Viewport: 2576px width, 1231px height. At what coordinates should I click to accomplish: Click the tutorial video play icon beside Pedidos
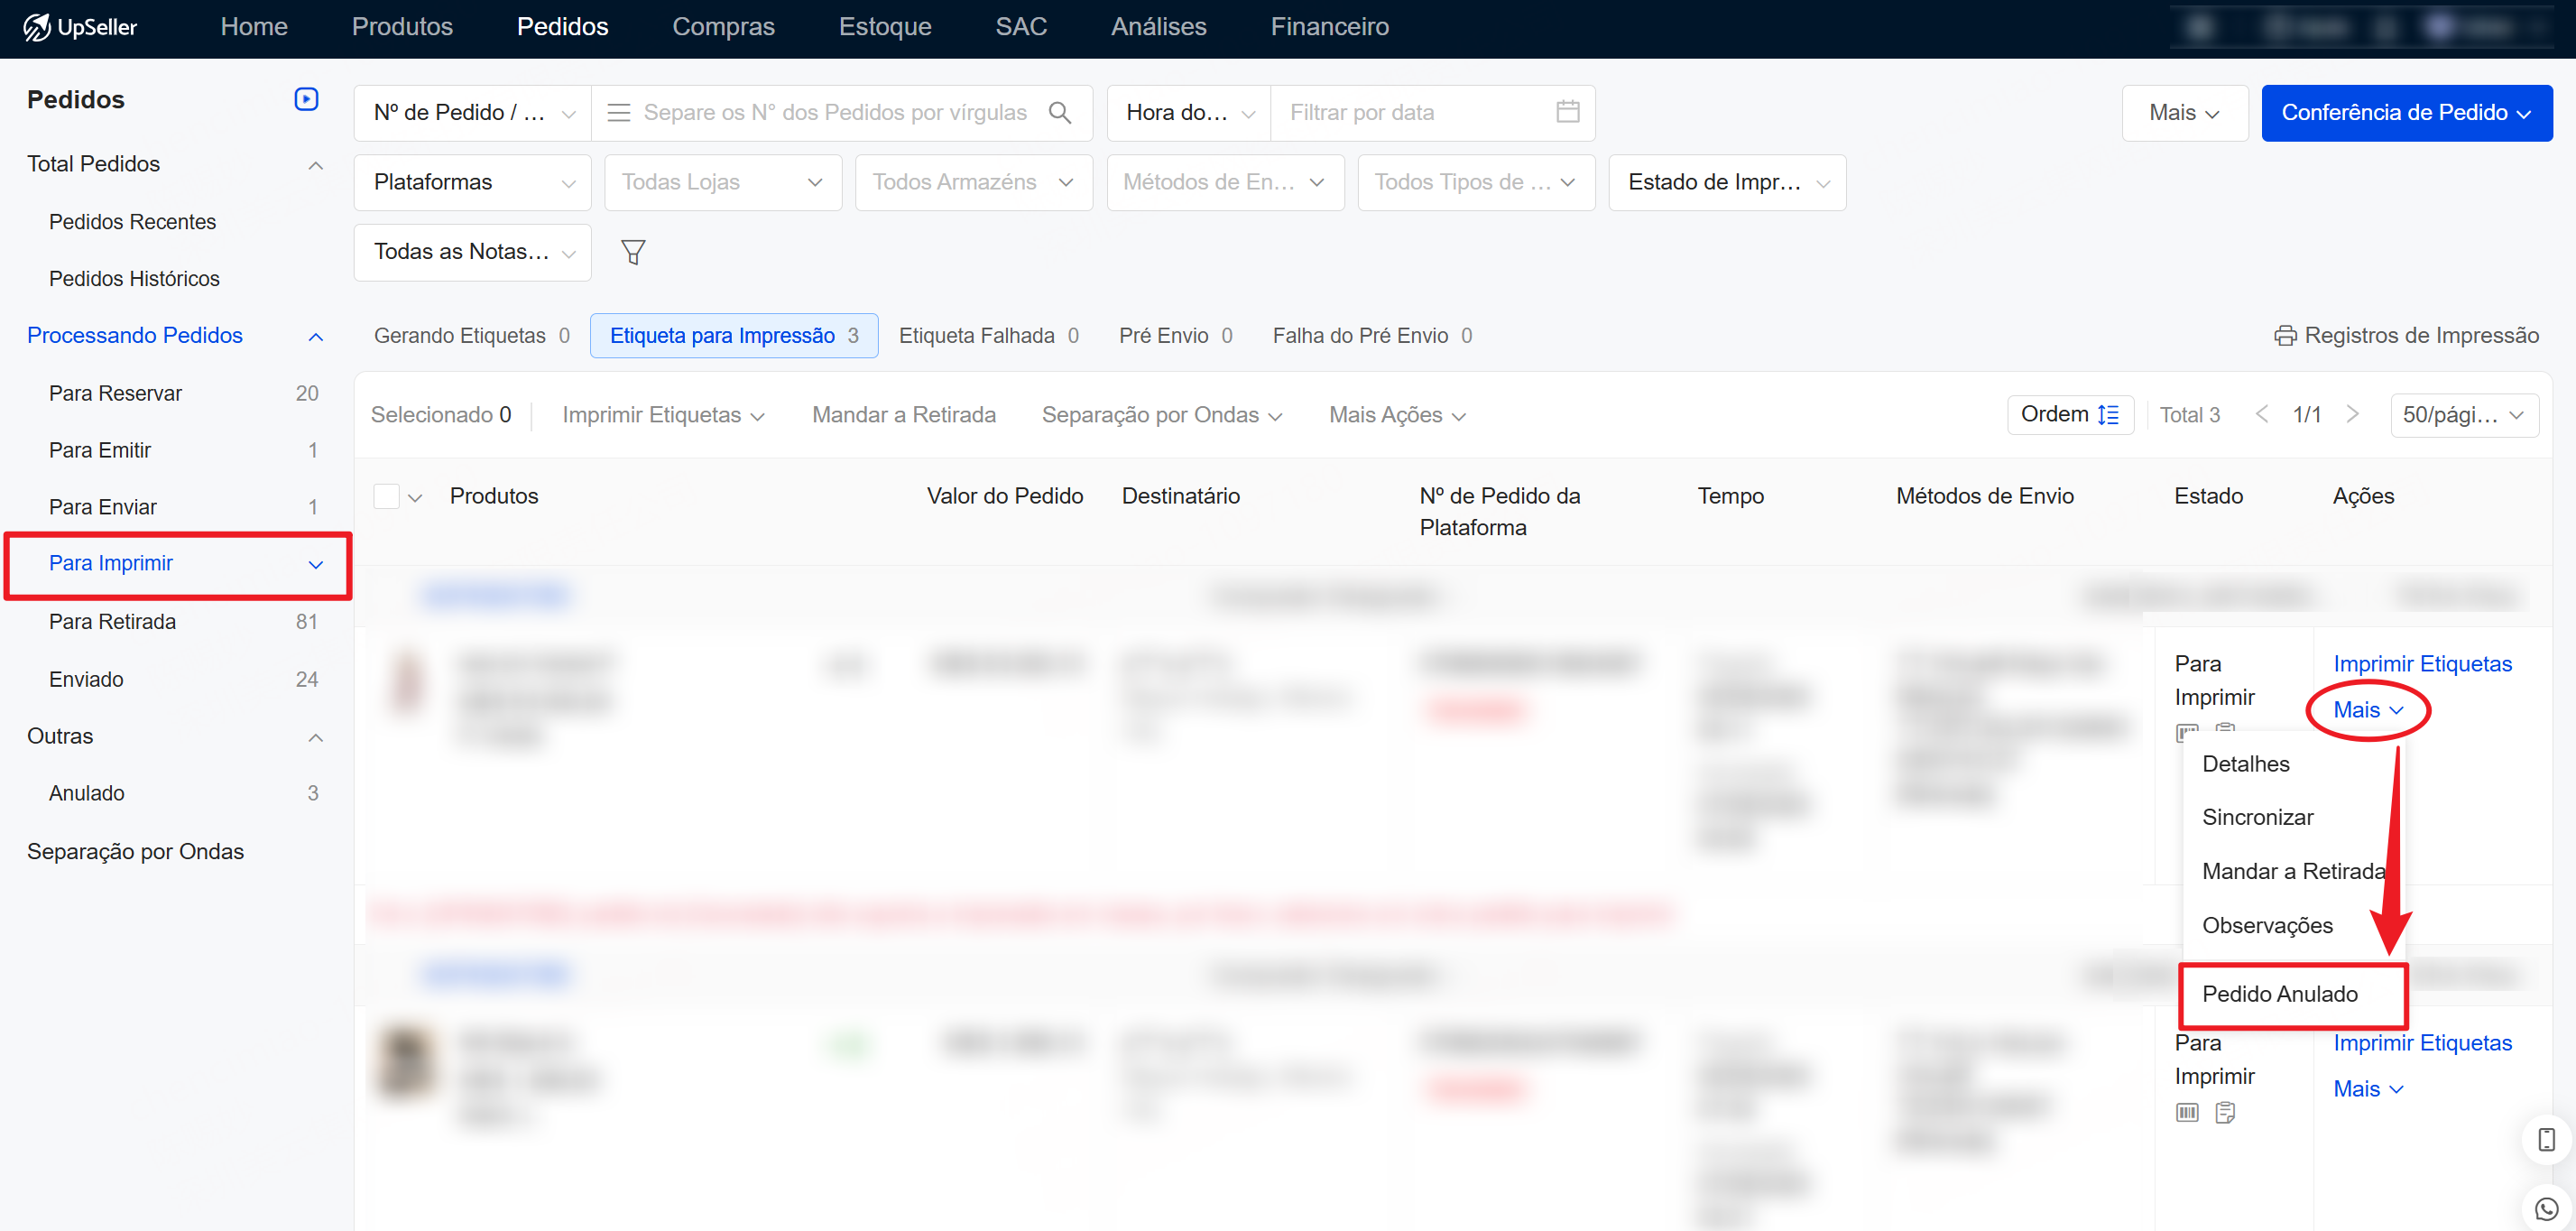pos(306,99)
